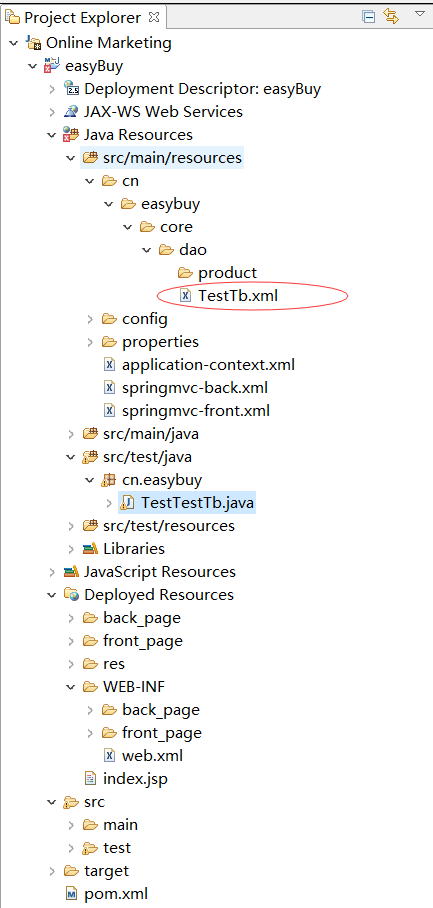Click the TestTestTb.java file icon

tap(129, 503)
